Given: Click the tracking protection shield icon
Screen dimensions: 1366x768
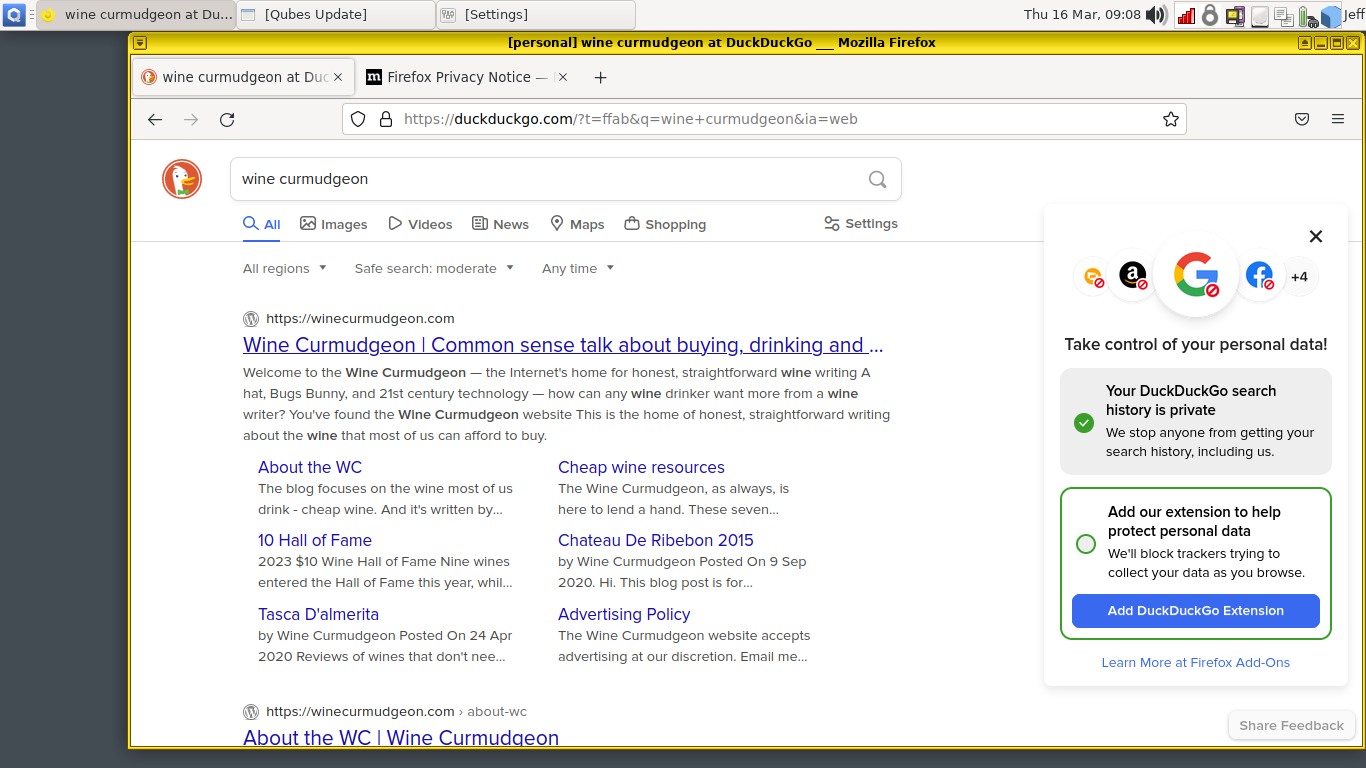Looking at the screenshot, I should tap(358, 119).
